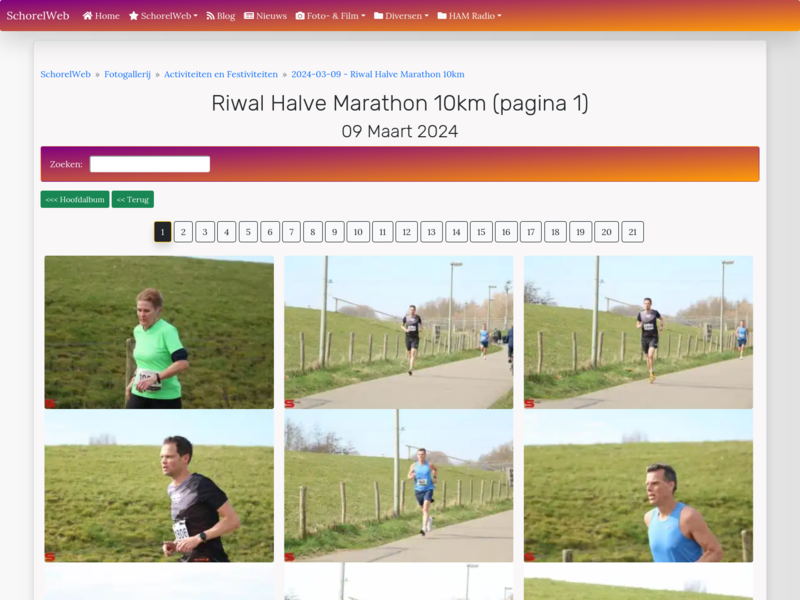The image size is (800, 600).
Task: Follow the SchorelWeb breadcrumb link
Action: (x=65, y=74)
